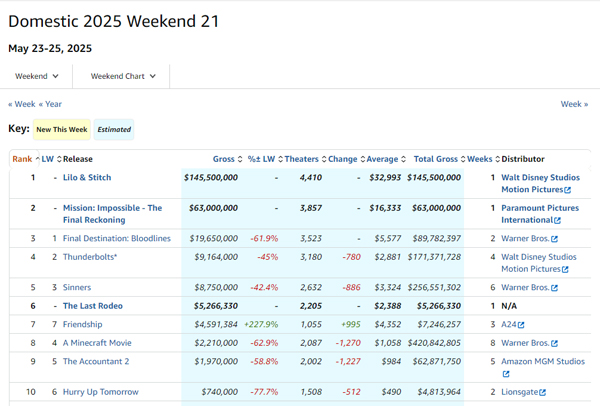Click $63,000,000 gross value
The image size is (600, 406).
pos(213,208)
